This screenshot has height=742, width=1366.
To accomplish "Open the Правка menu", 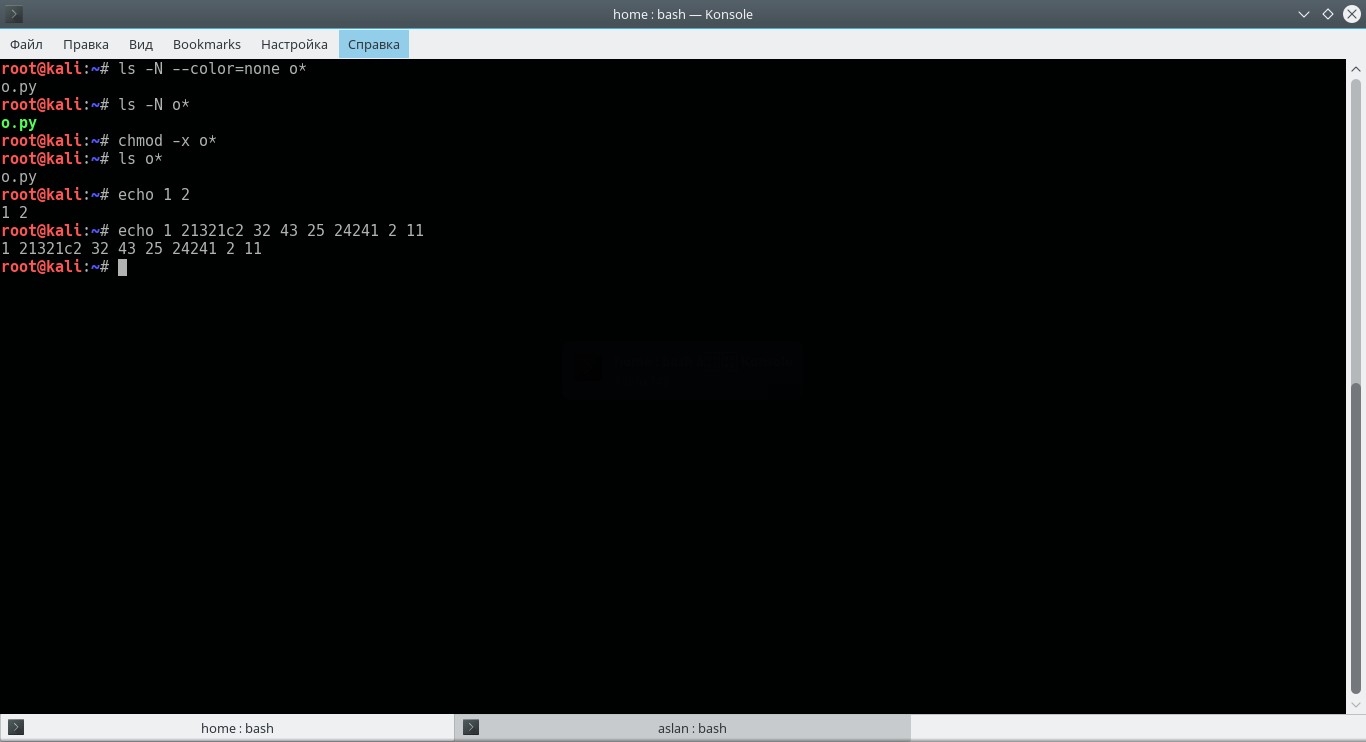I will [x=85, y=44].
